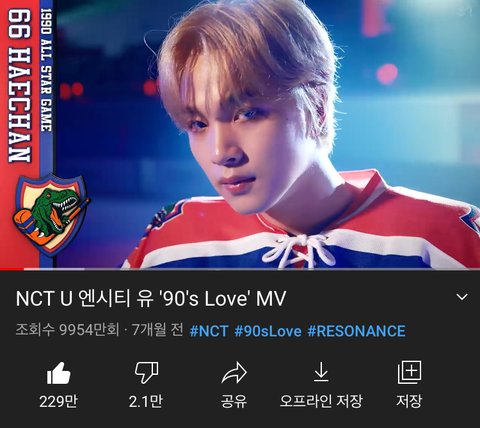Image resolution: width=480 pixels, height=428 pixels.
Task: Open the #RESONANCE hashtag link
Action: tap(356, 331)
